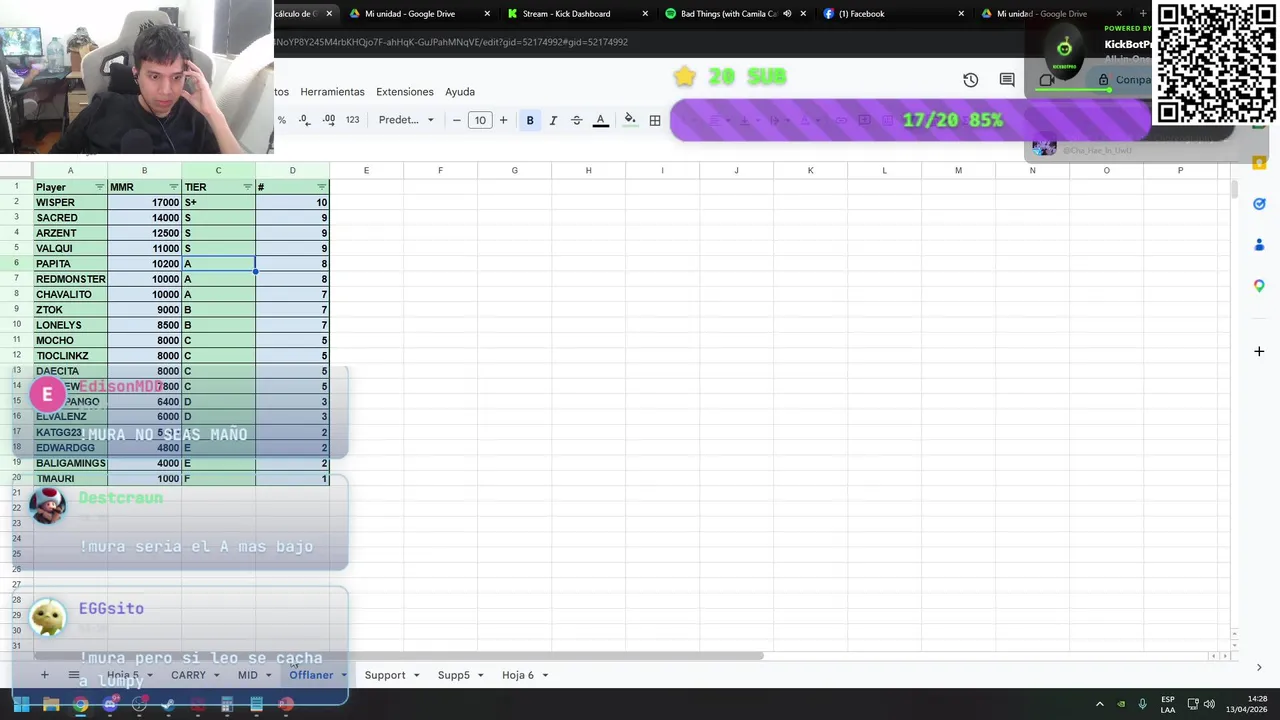Add a new sheet with plus button
Viewport: 1280px width, 720px height.
(44, 675)
